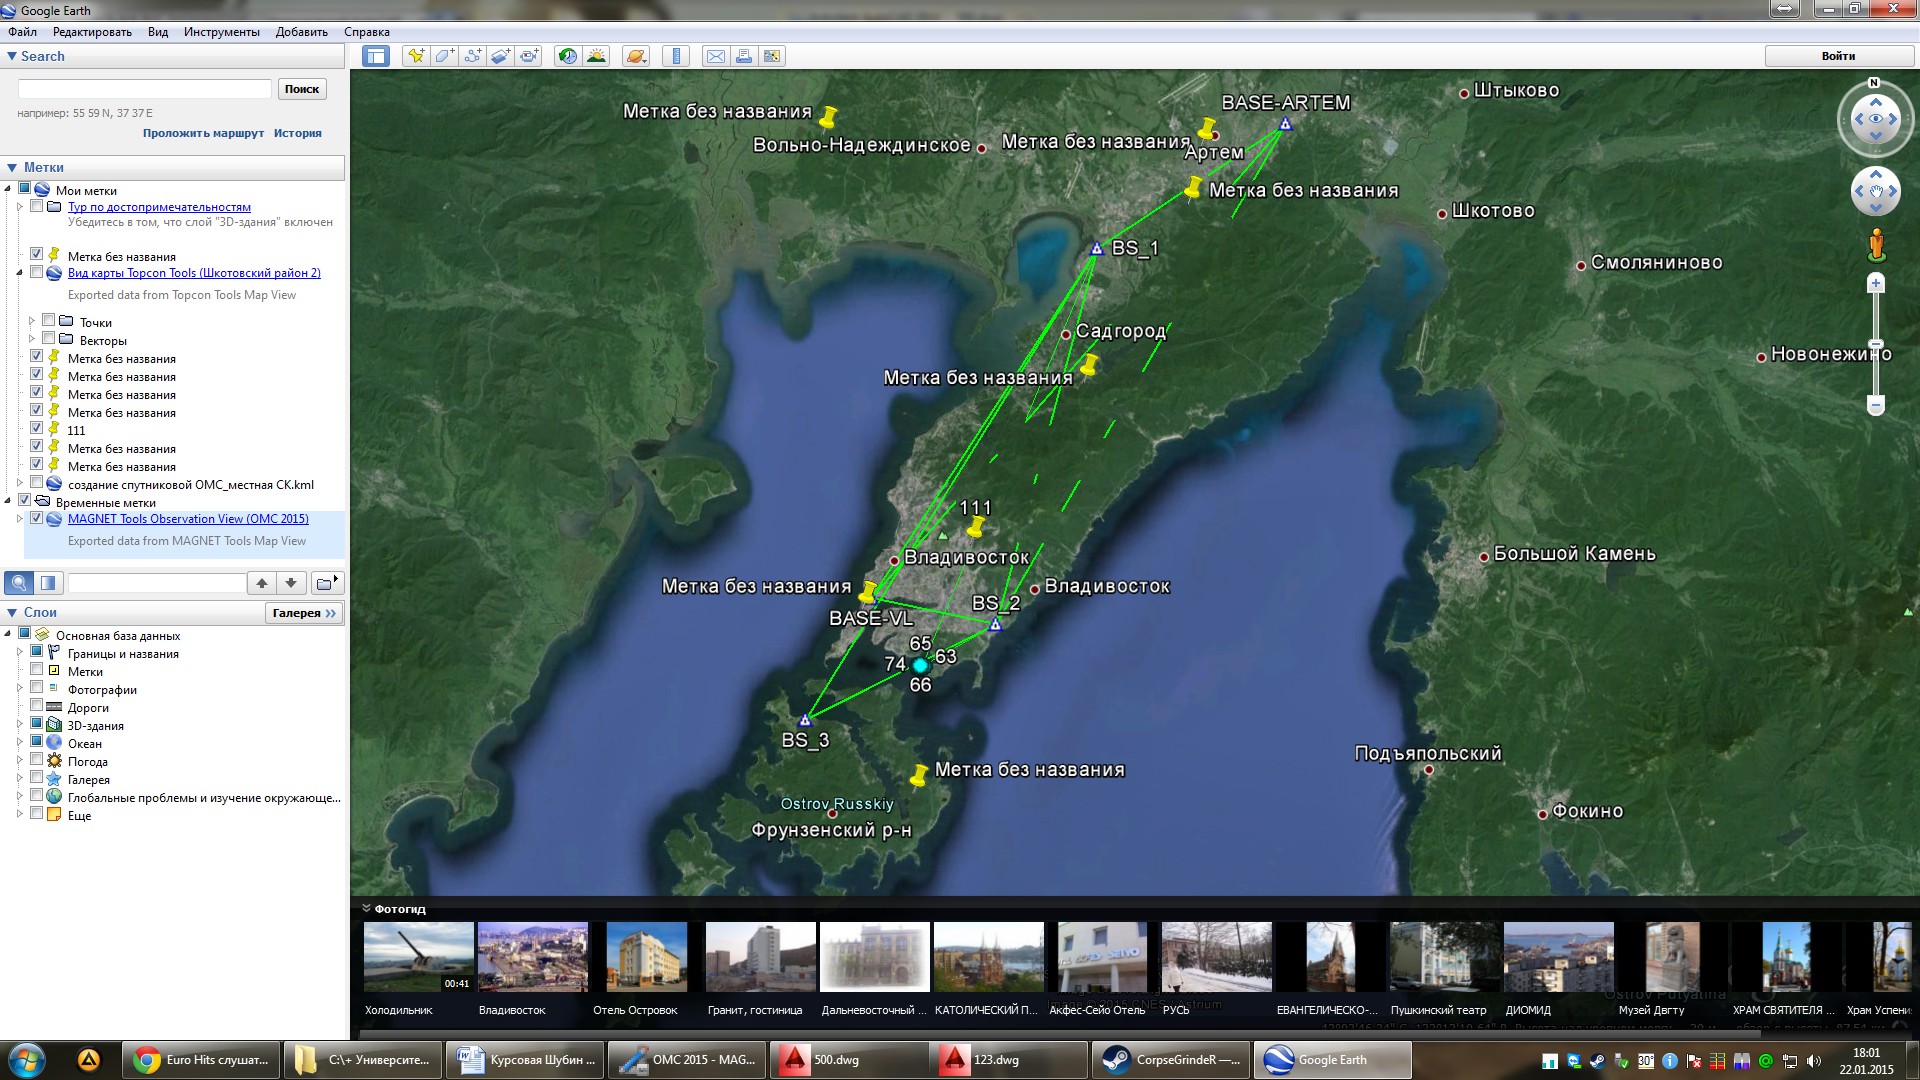1920x1080 pixels.
Task: Select the Add Polygon tool
Action: coord(444,56)
